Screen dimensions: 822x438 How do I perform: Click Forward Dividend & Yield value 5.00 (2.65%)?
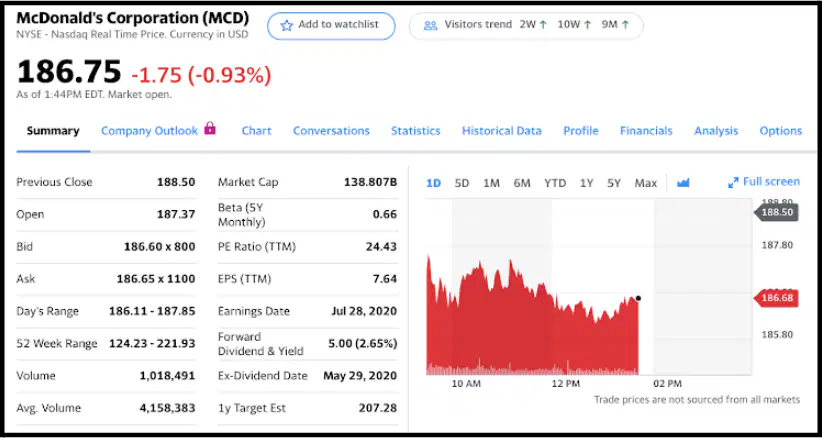pyautogui.click(x=362, y=344)
